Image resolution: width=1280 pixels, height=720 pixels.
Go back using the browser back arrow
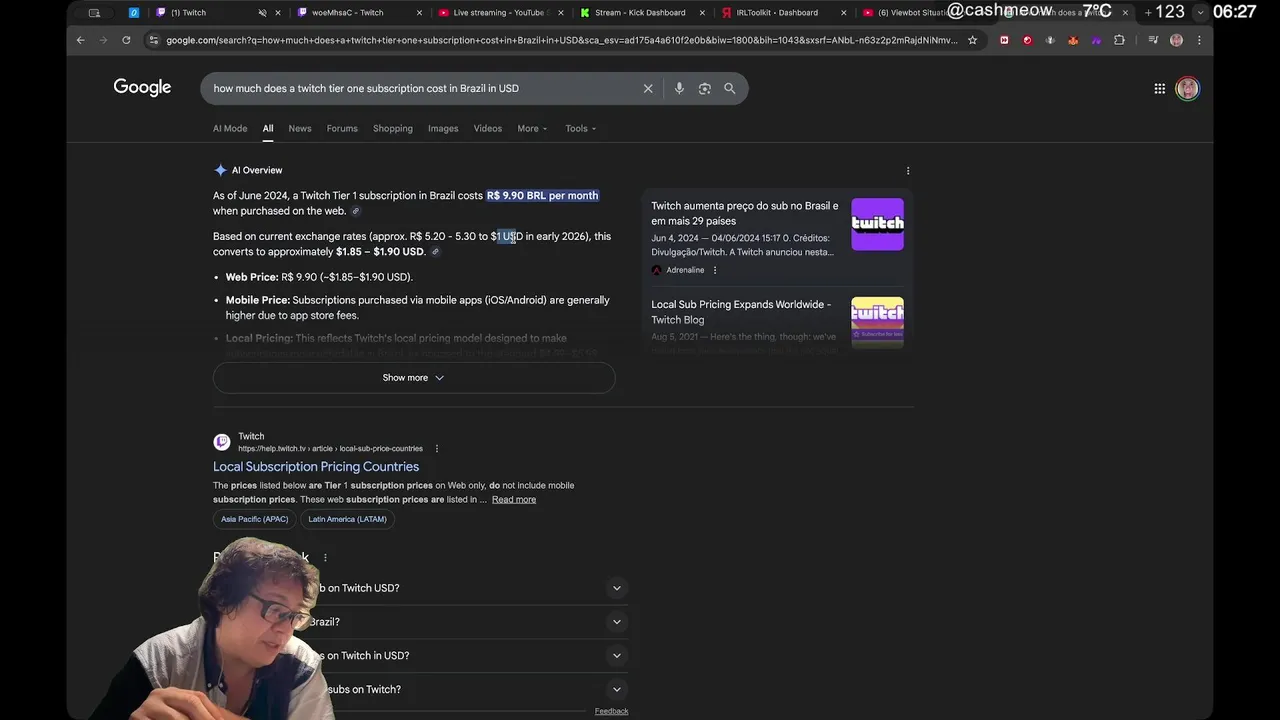80,40
